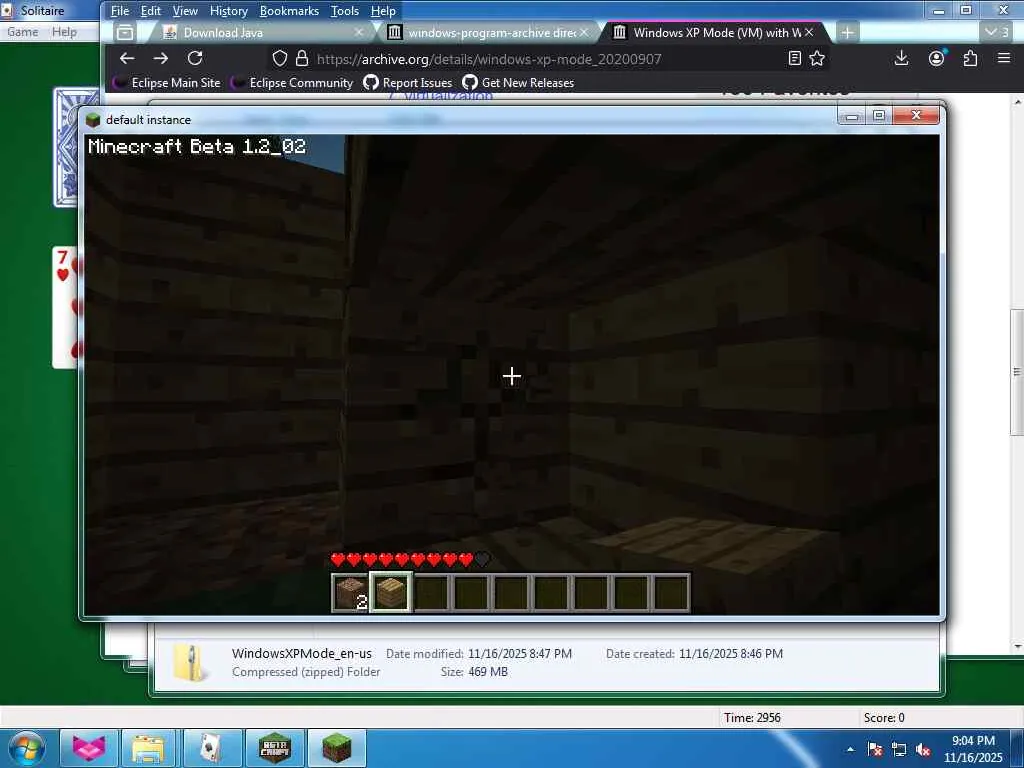Open the pink cat taskbar app
This screenshot has width=1024, height=768.
(x=89, y=748)
